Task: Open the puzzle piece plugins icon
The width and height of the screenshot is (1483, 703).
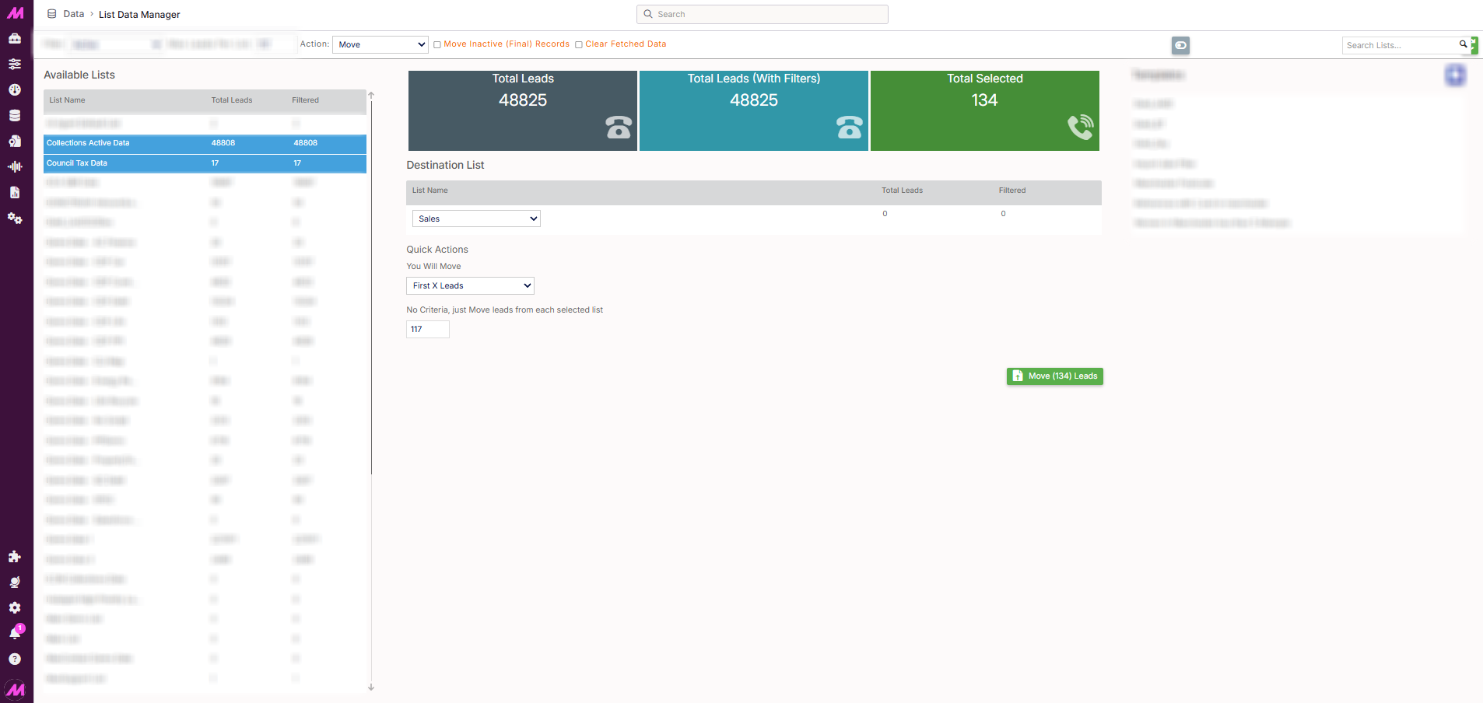Action: [x=15, y=557]
